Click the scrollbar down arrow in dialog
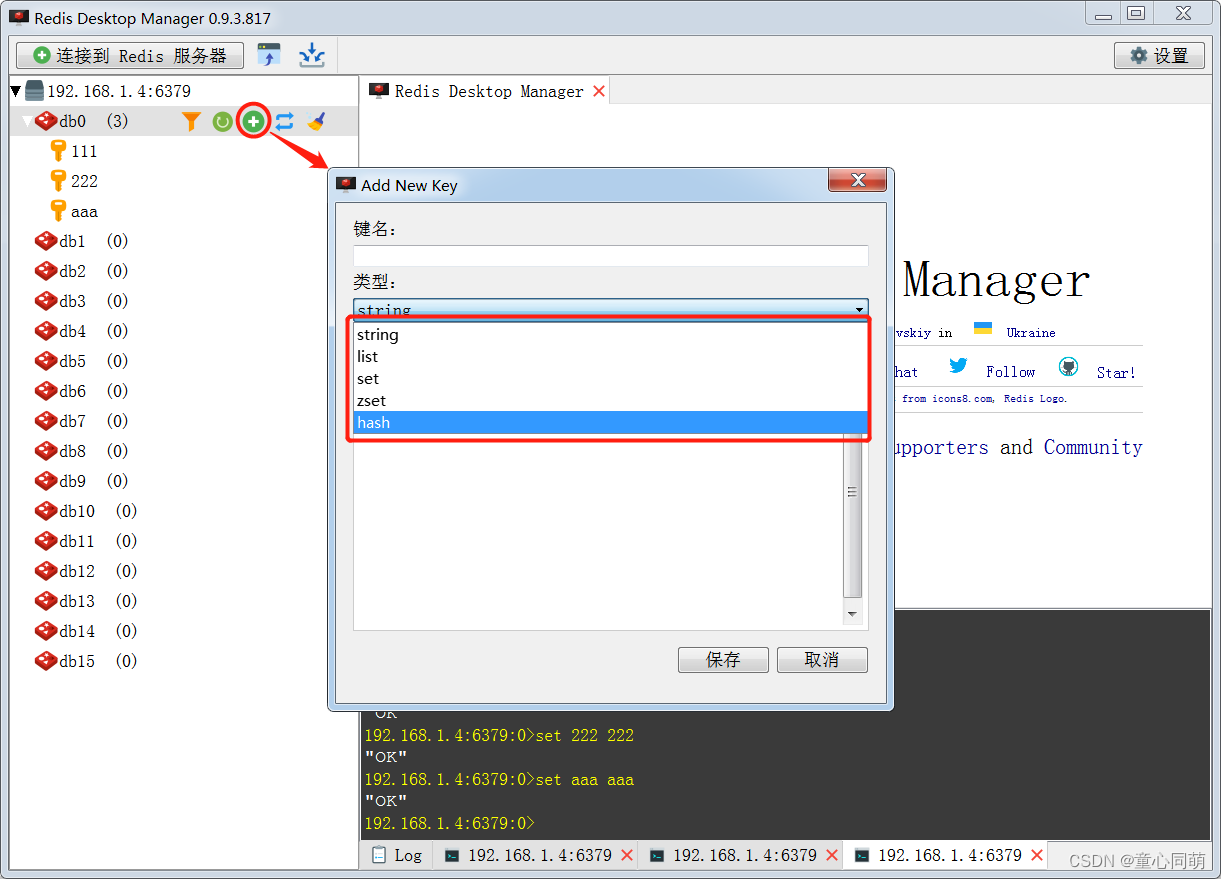1221x879 pixels. [x=852, y=614]
